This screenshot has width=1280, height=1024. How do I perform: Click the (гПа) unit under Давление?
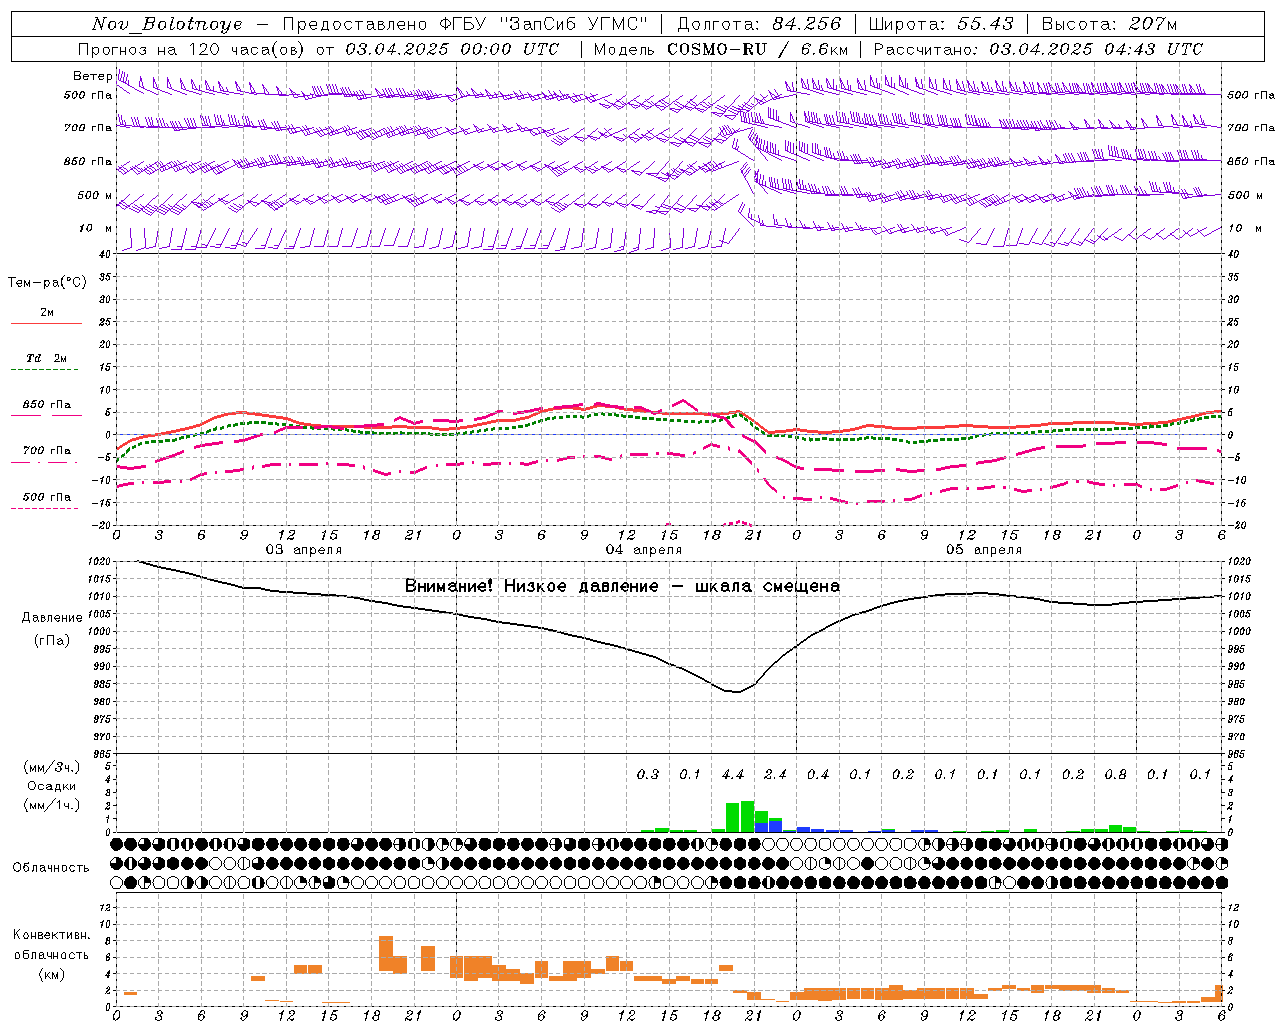point(52,641)
